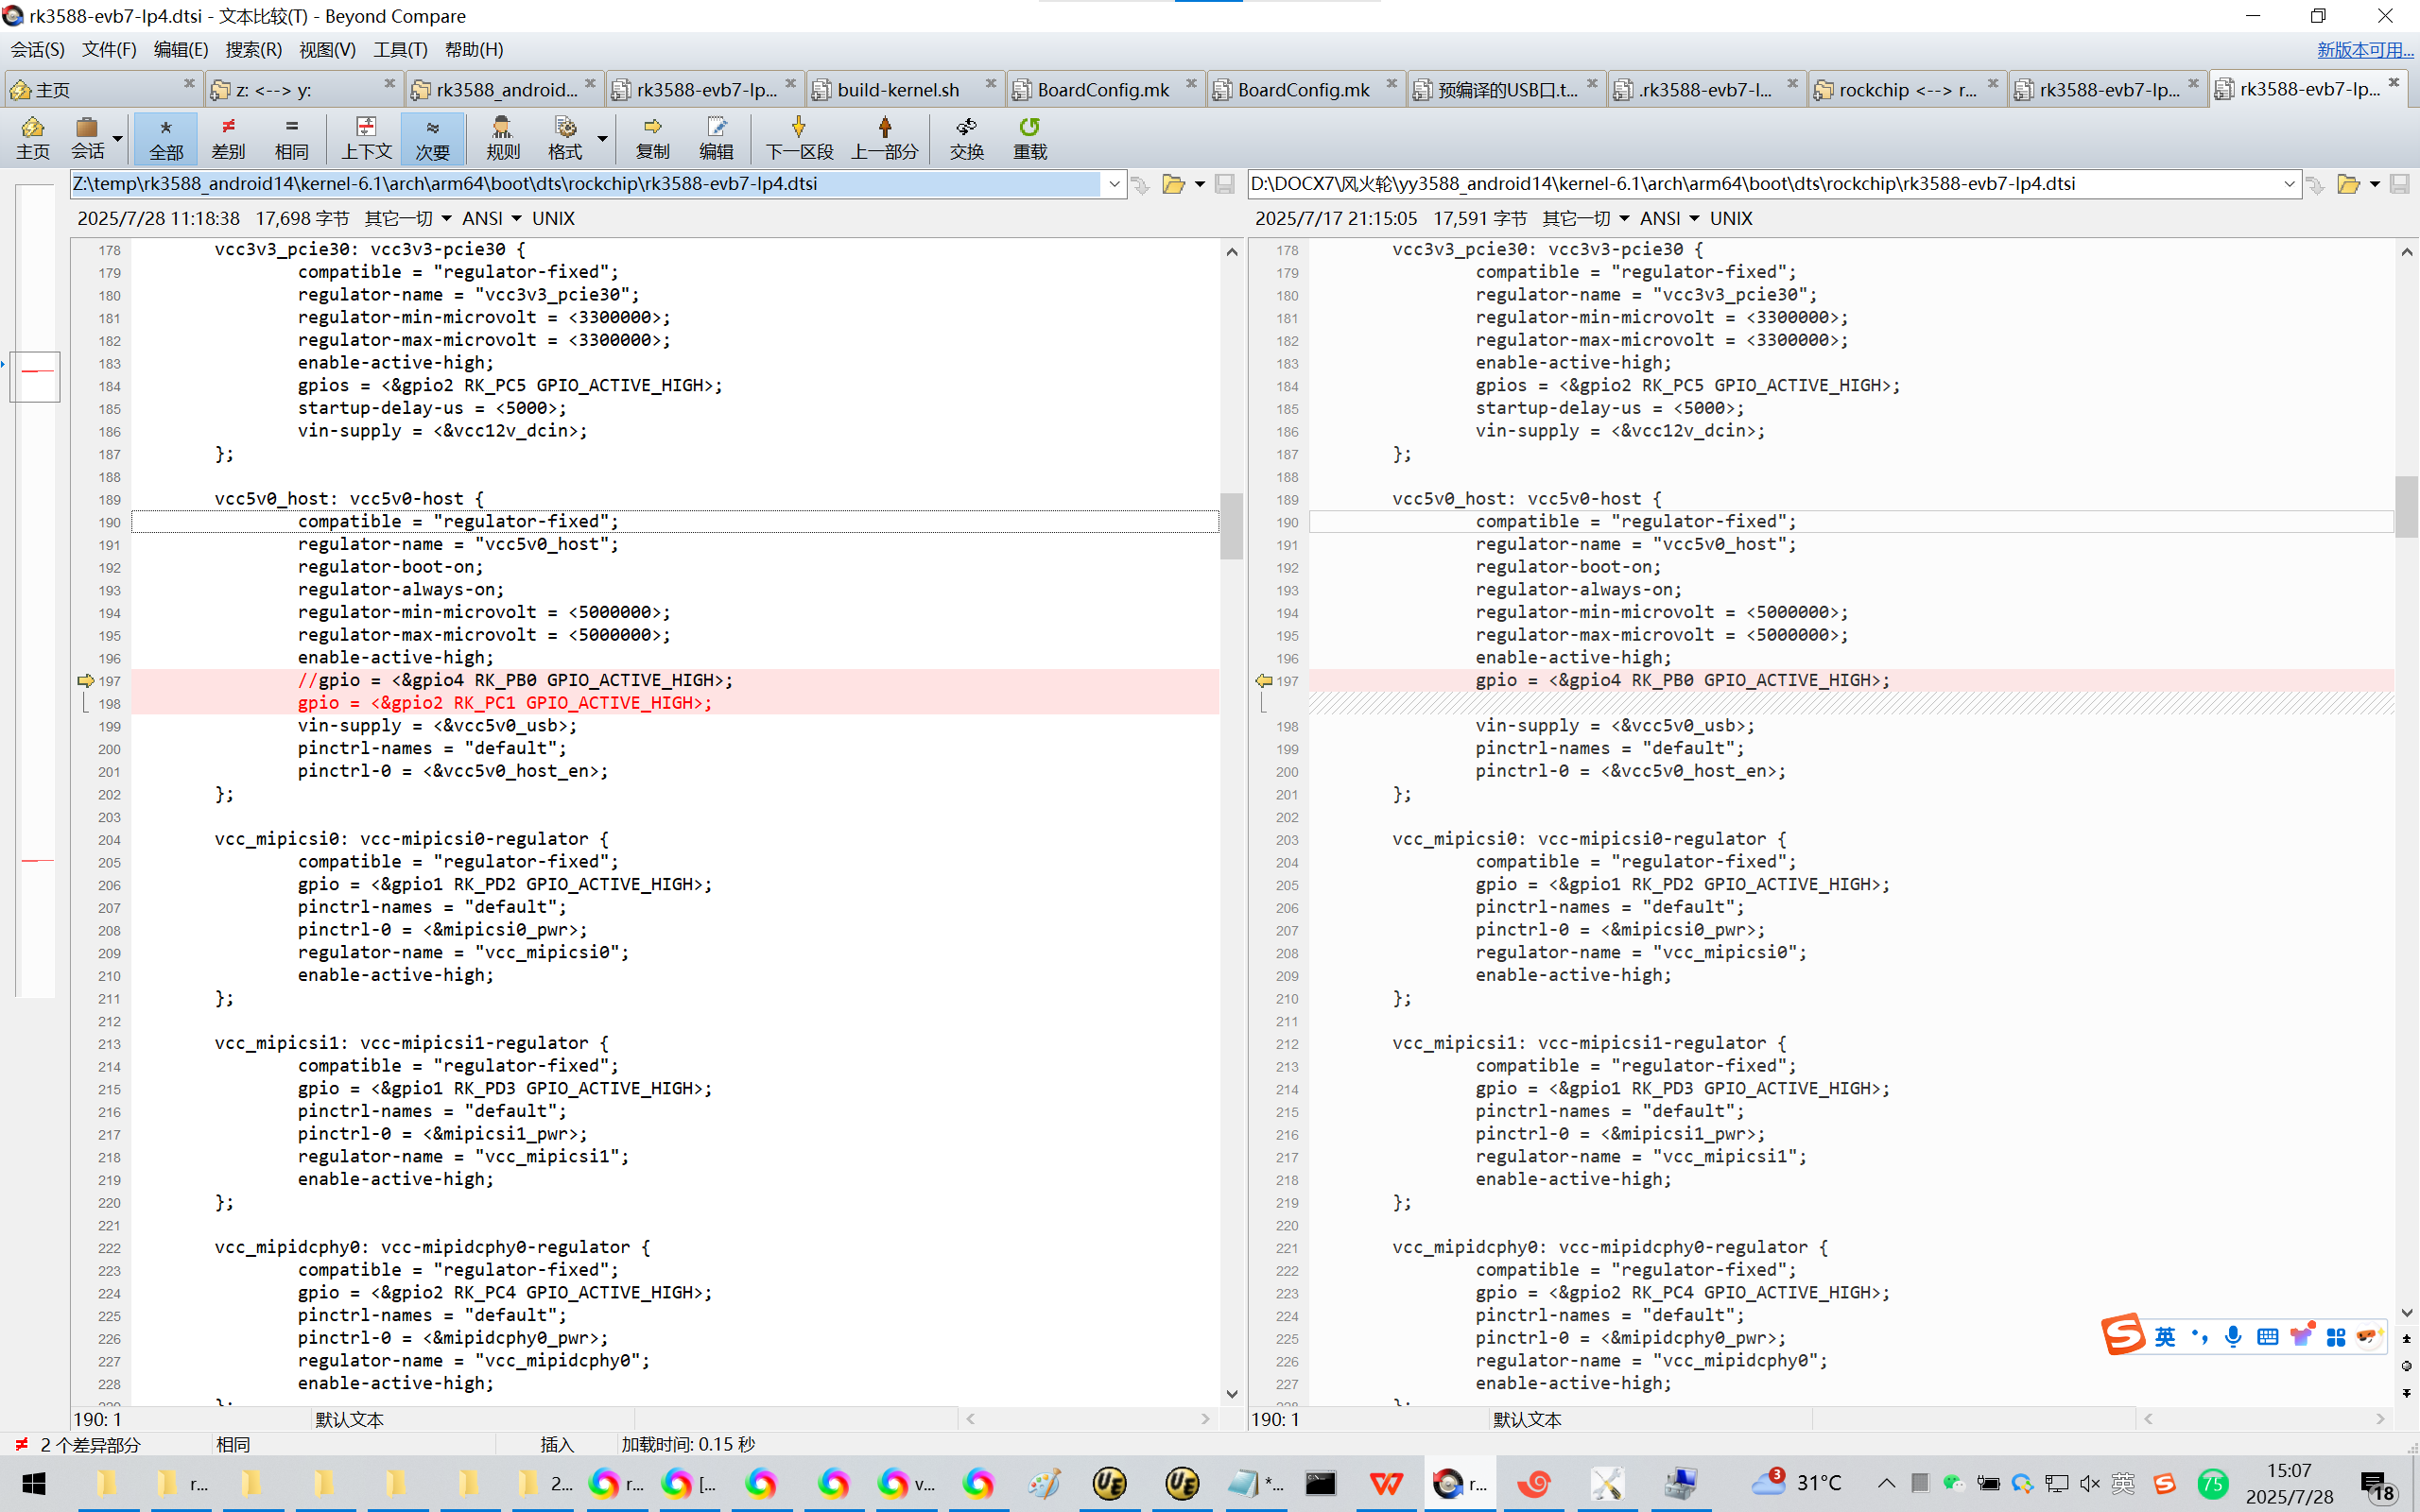Reload files using the 重载 icon
The image size is (2420, 1512).
pos(1029,137)
